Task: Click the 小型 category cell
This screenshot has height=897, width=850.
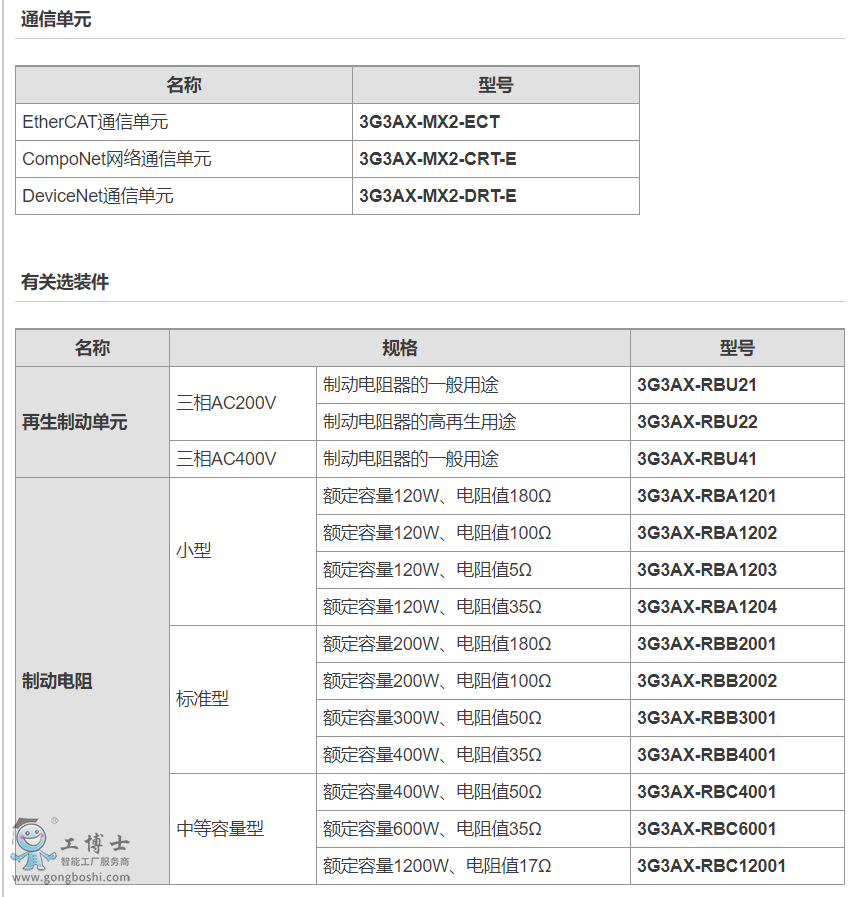Action: click(x=243, y=551)
